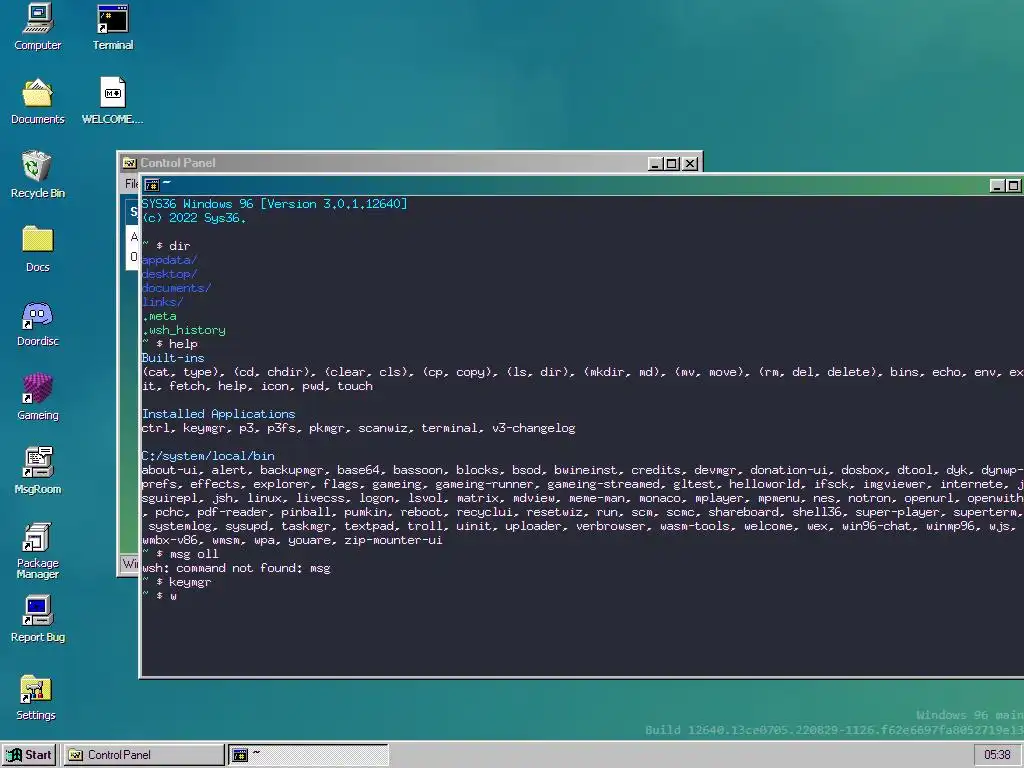The image size is (1024, 768).
Task: Open the Documents folder icon
Action: tap(37, 101)
